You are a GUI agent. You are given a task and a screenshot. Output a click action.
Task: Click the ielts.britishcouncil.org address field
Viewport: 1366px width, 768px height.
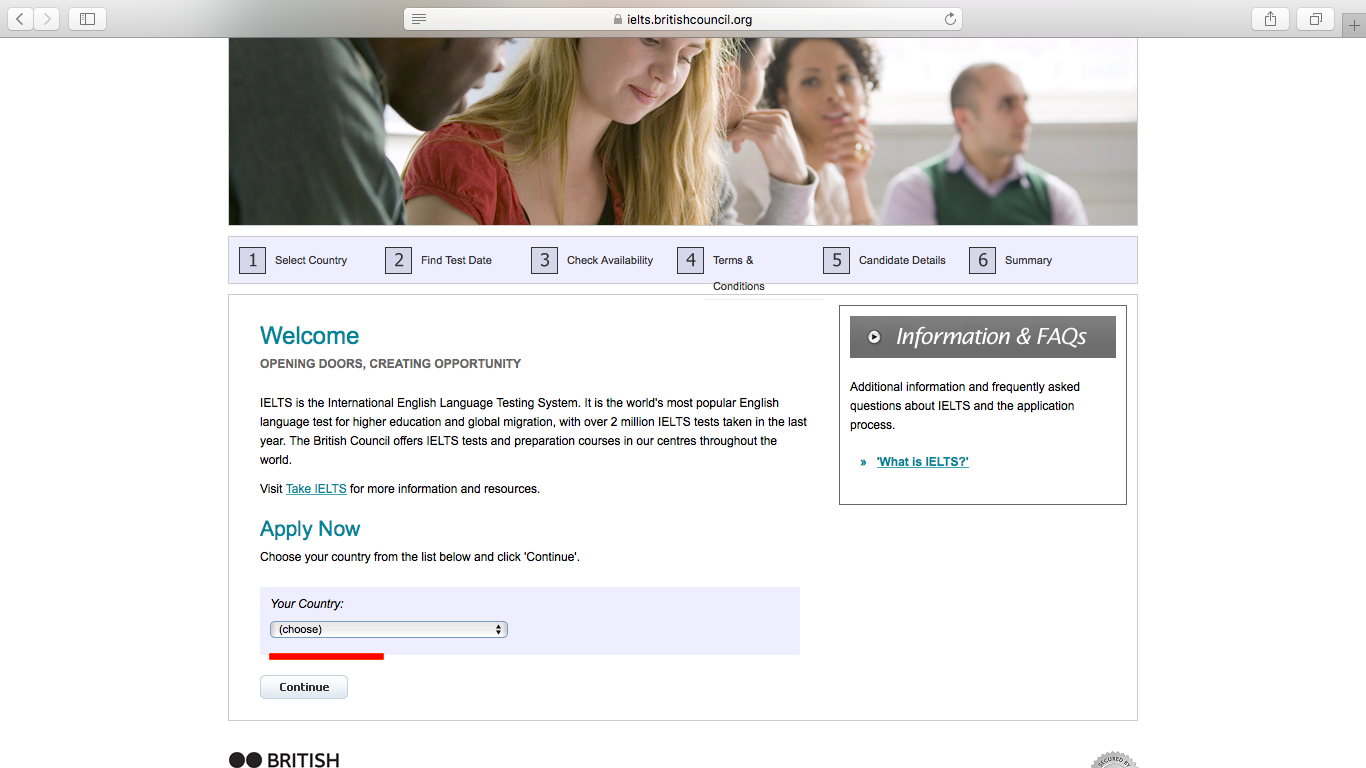pos(682,19)
